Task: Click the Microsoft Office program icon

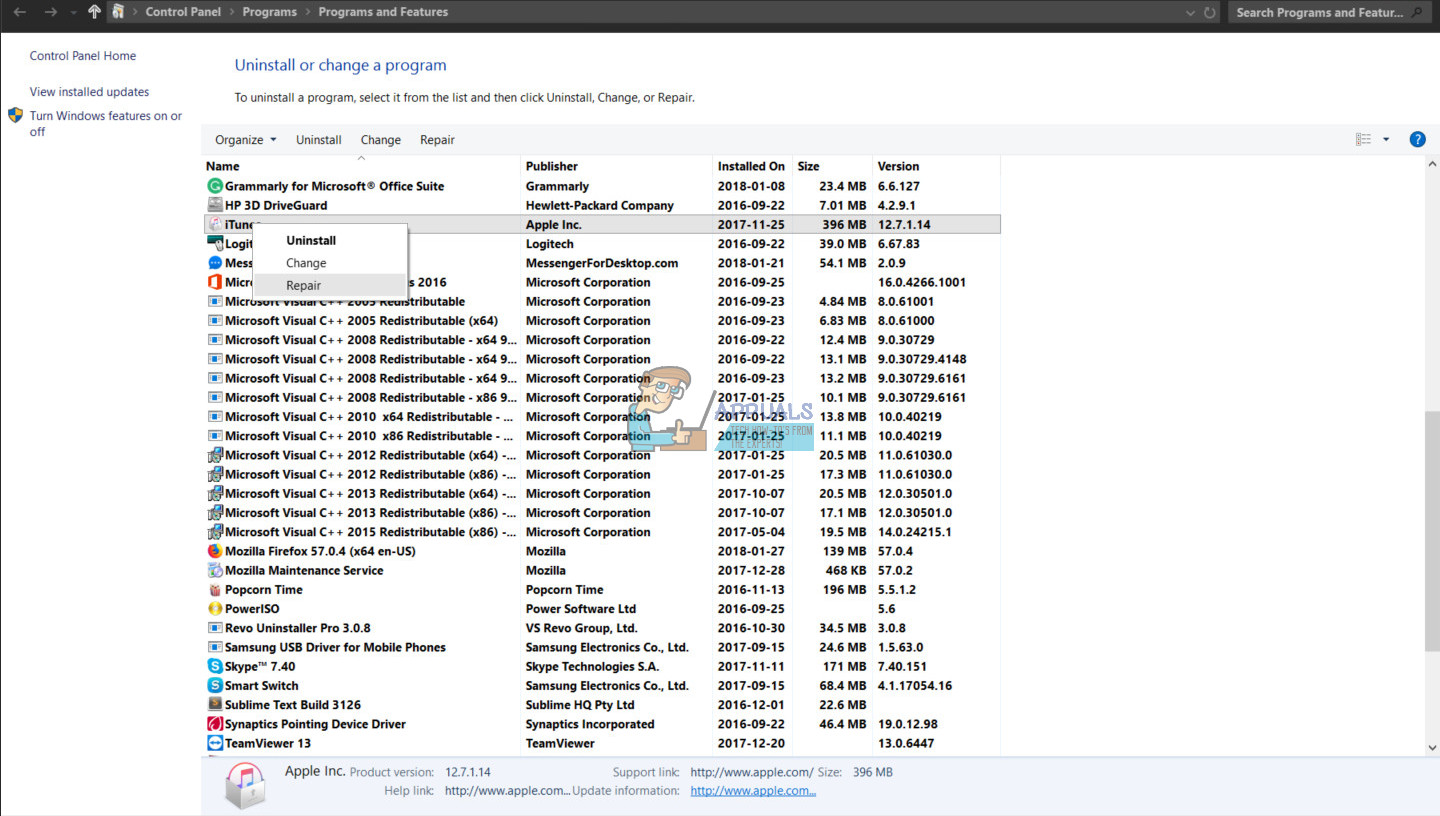Action: coord(214,282)
